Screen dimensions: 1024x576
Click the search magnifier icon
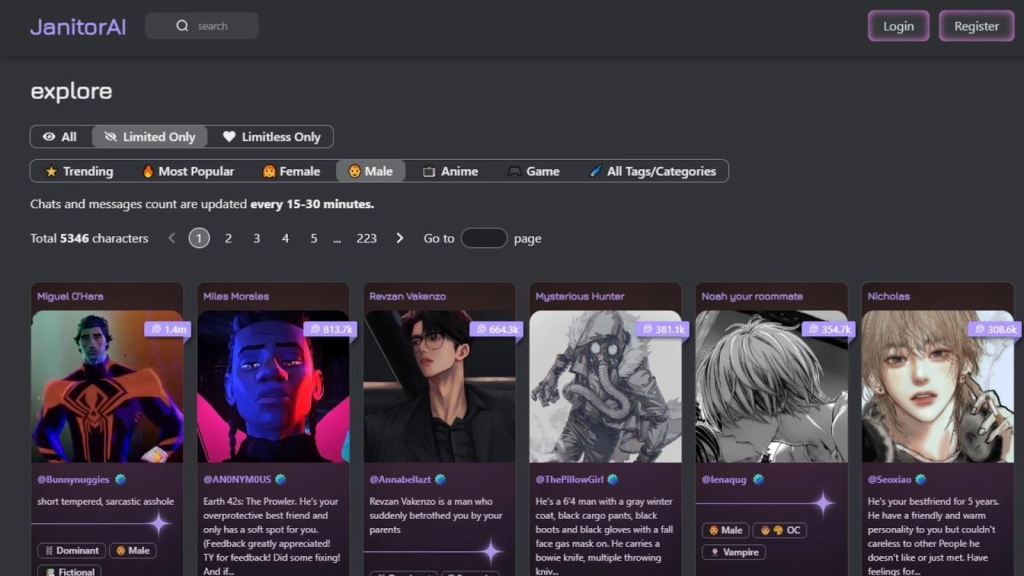coord(182,26)
